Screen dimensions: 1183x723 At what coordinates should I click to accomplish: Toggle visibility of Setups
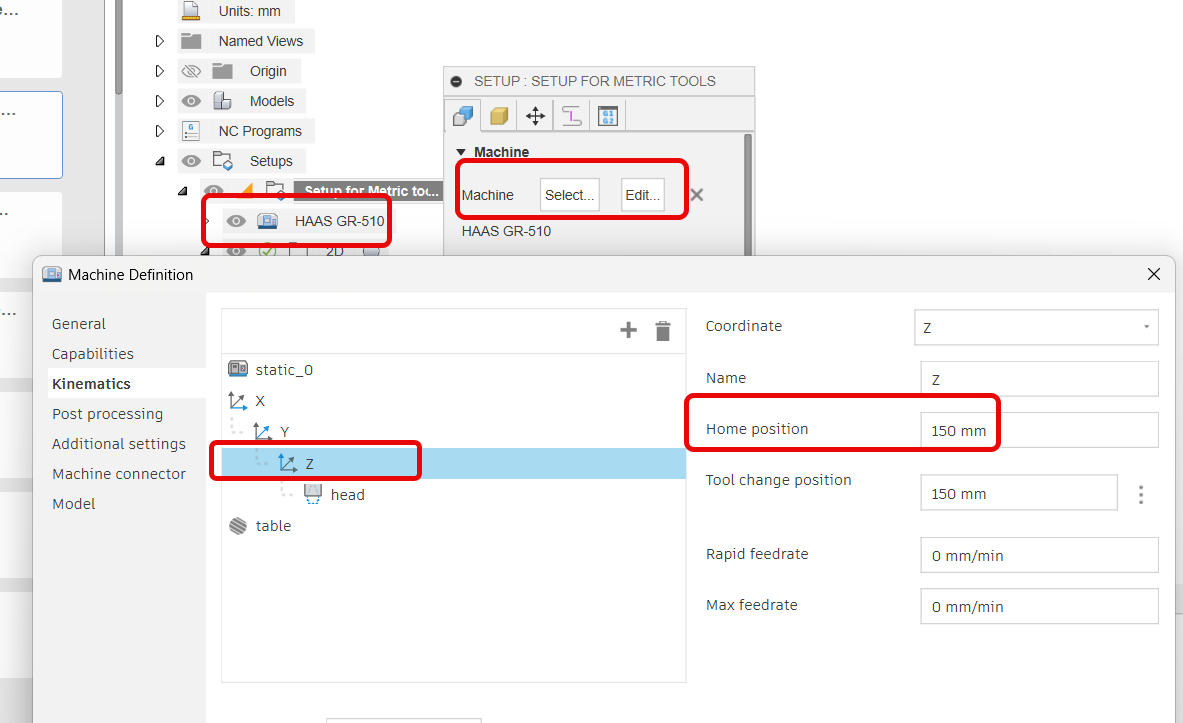(x=191, y=161)
